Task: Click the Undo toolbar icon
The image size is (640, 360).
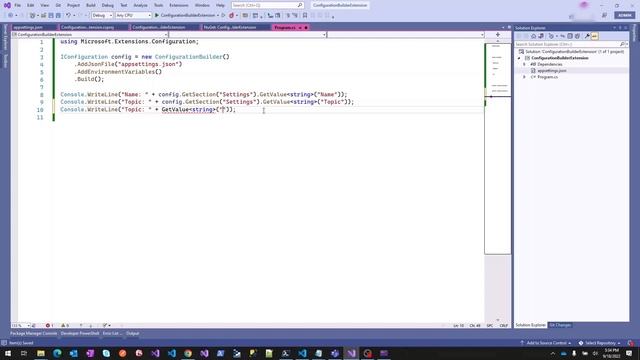Action: (68, 15)
